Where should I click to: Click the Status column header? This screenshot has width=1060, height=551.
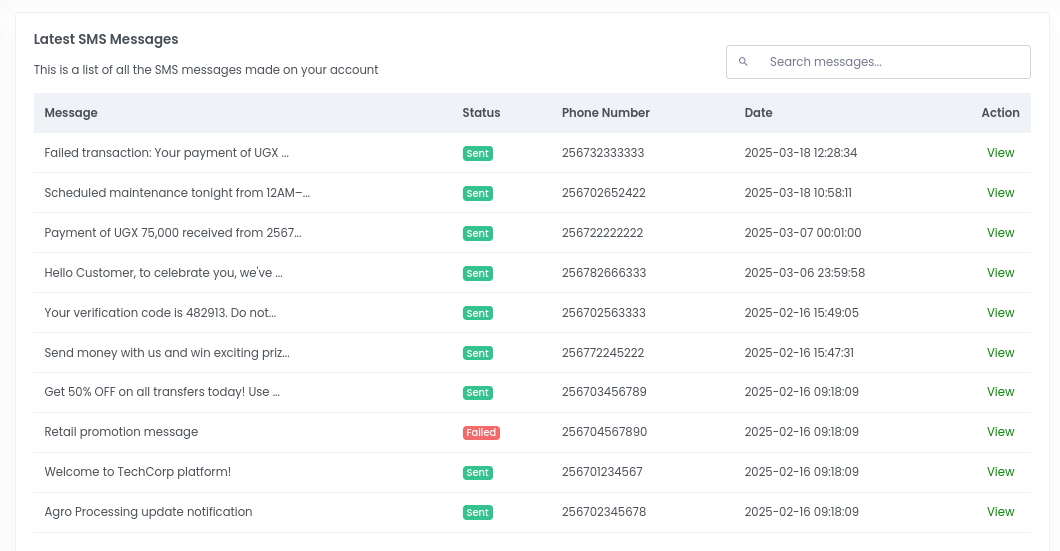pos(481,113)
